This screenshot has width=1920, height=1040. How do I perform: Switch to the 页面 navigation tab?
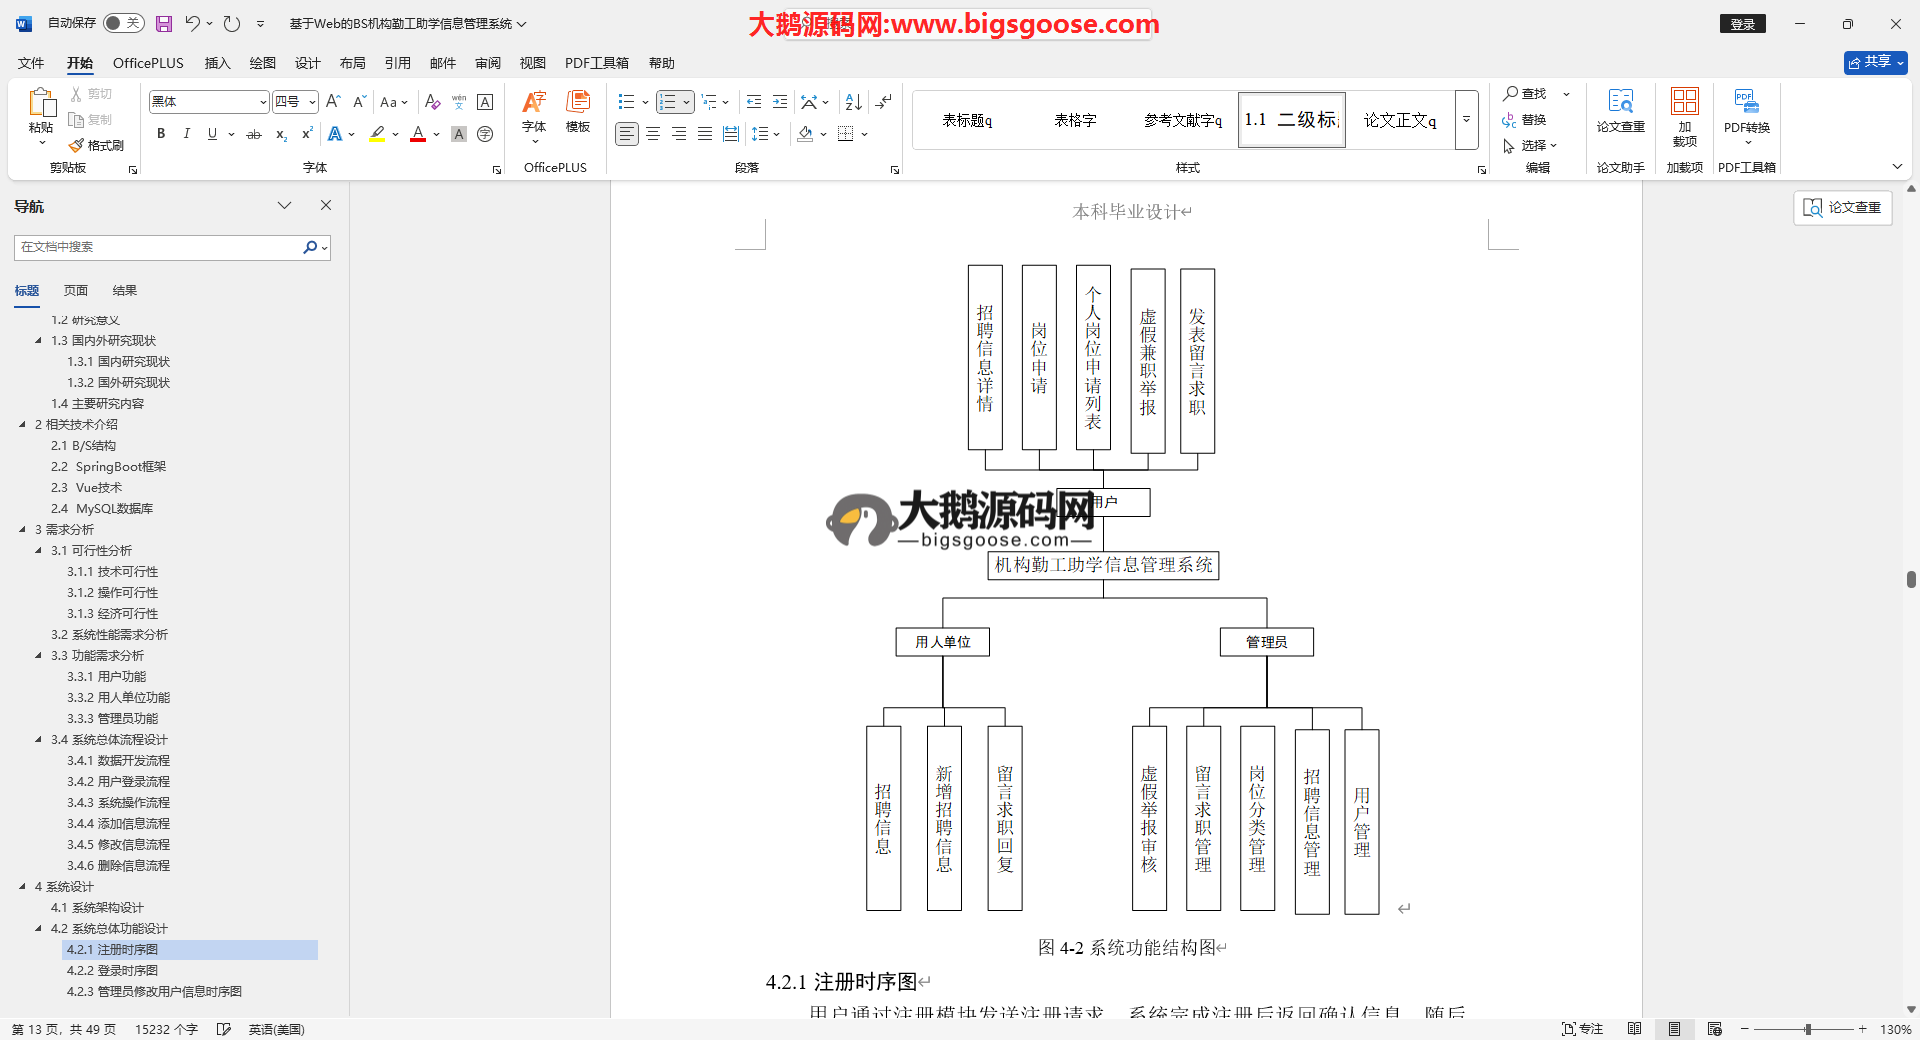point(76,291)
